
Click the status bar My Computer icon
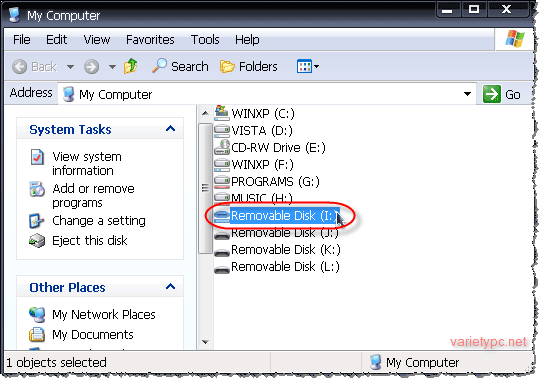376,362
